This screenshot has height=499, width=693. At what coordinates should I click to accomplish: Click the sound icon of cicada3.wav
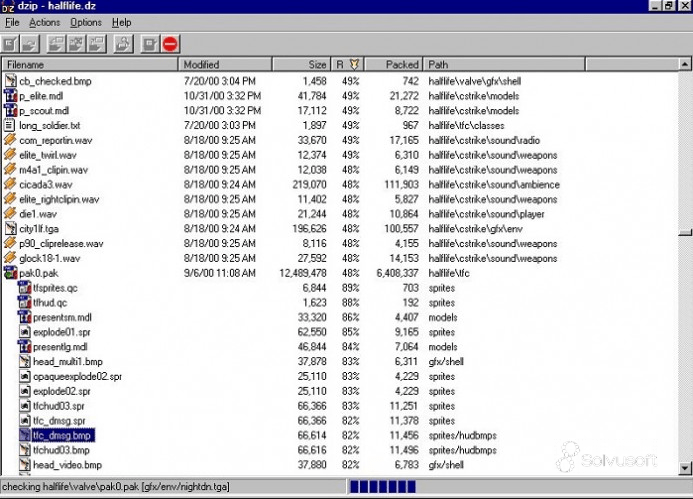point(10,184)
